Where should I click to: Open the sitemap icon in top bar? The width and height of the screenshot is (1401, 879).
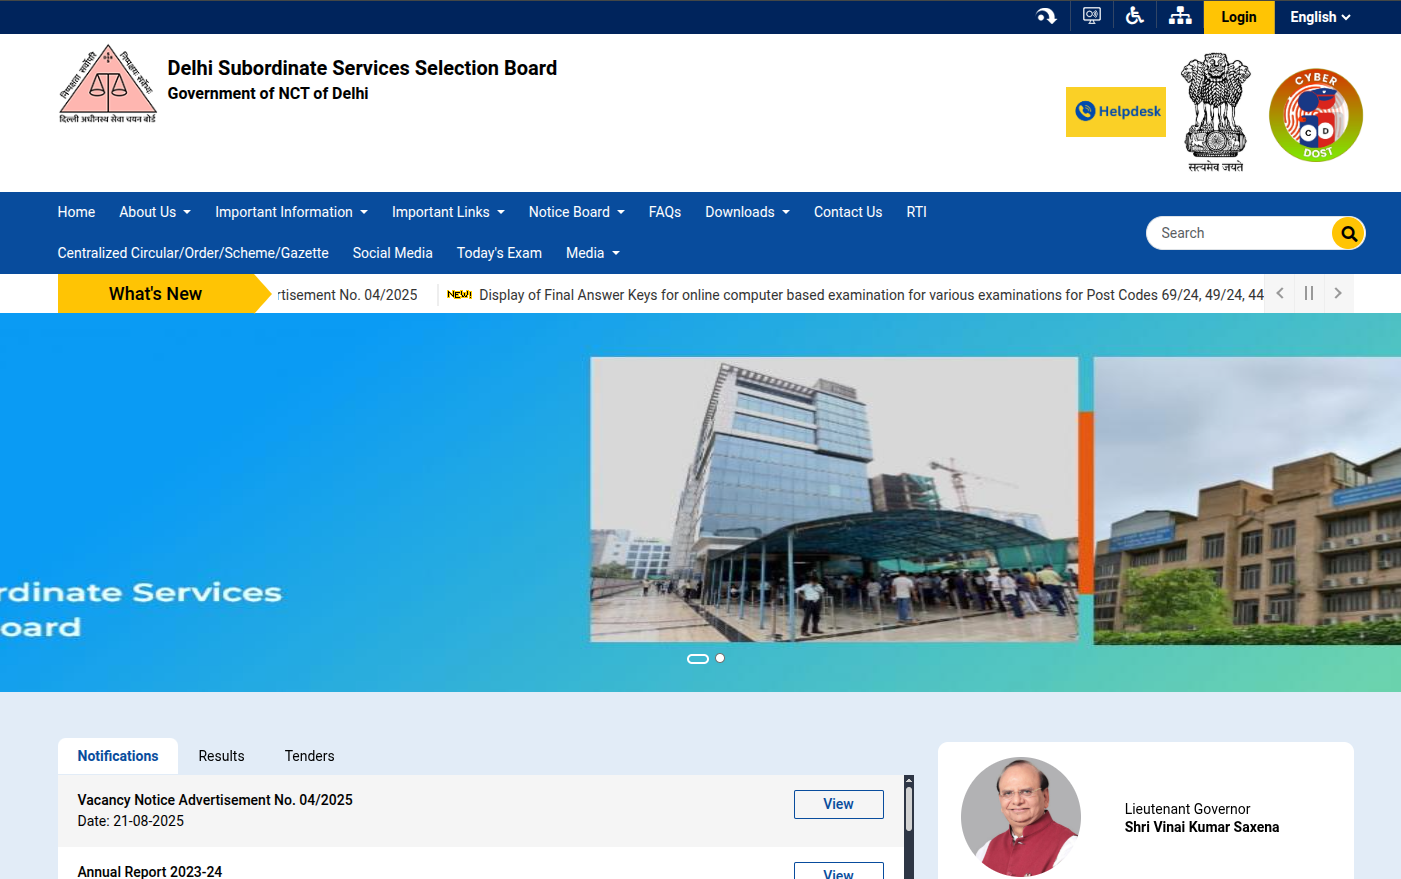(1180, 16)
